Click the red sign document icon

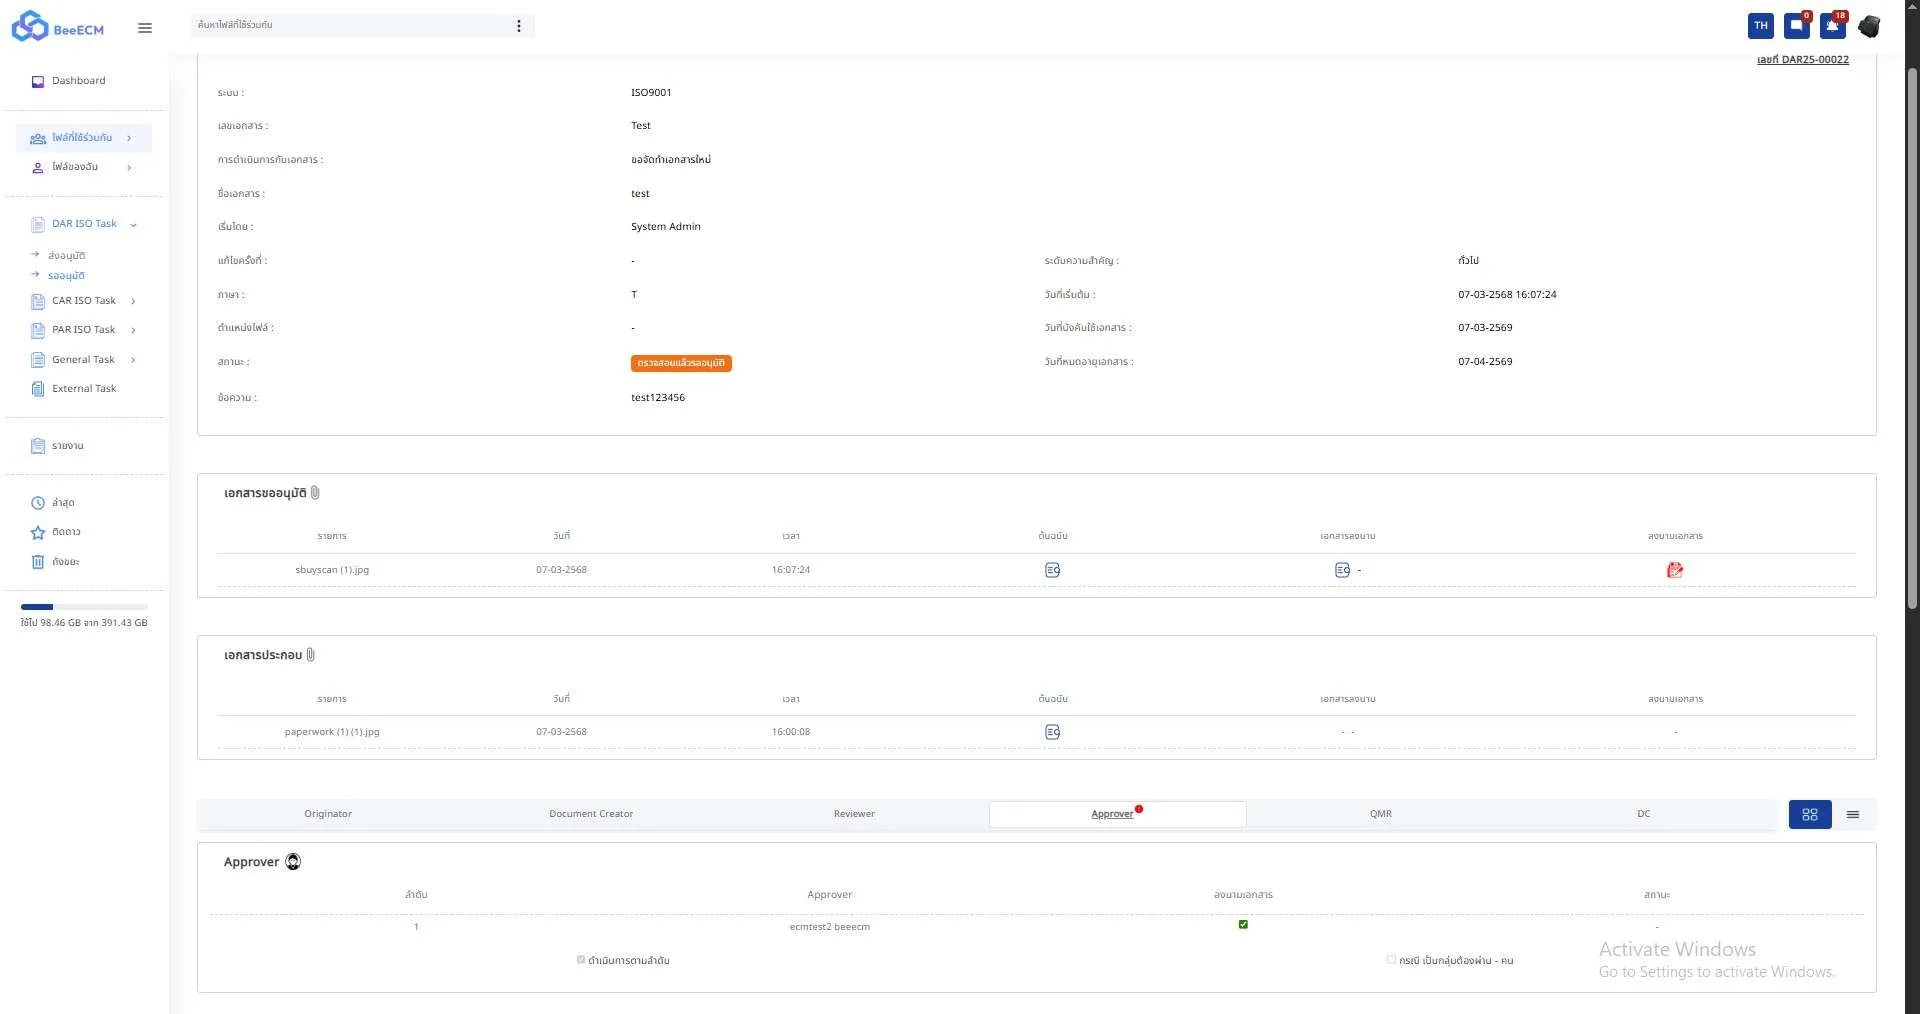click(x=1675, y=570)
